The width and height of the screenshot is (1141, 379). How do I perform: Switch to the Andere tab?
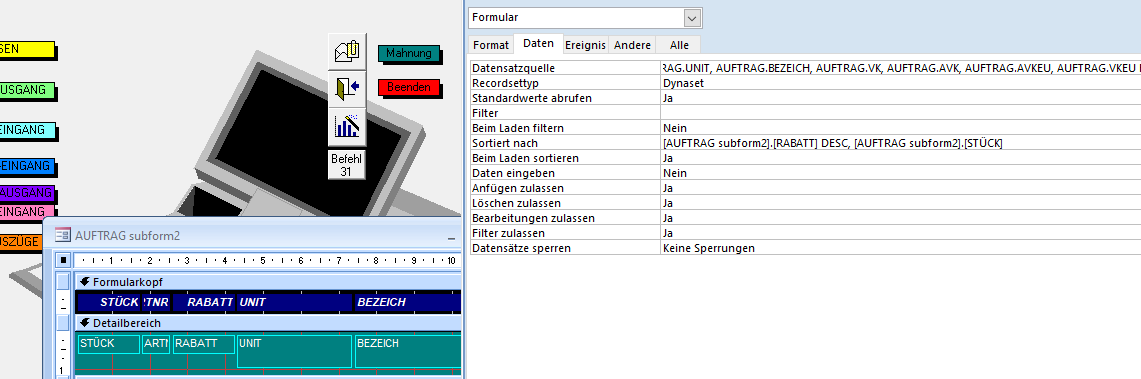pos(632,45)
